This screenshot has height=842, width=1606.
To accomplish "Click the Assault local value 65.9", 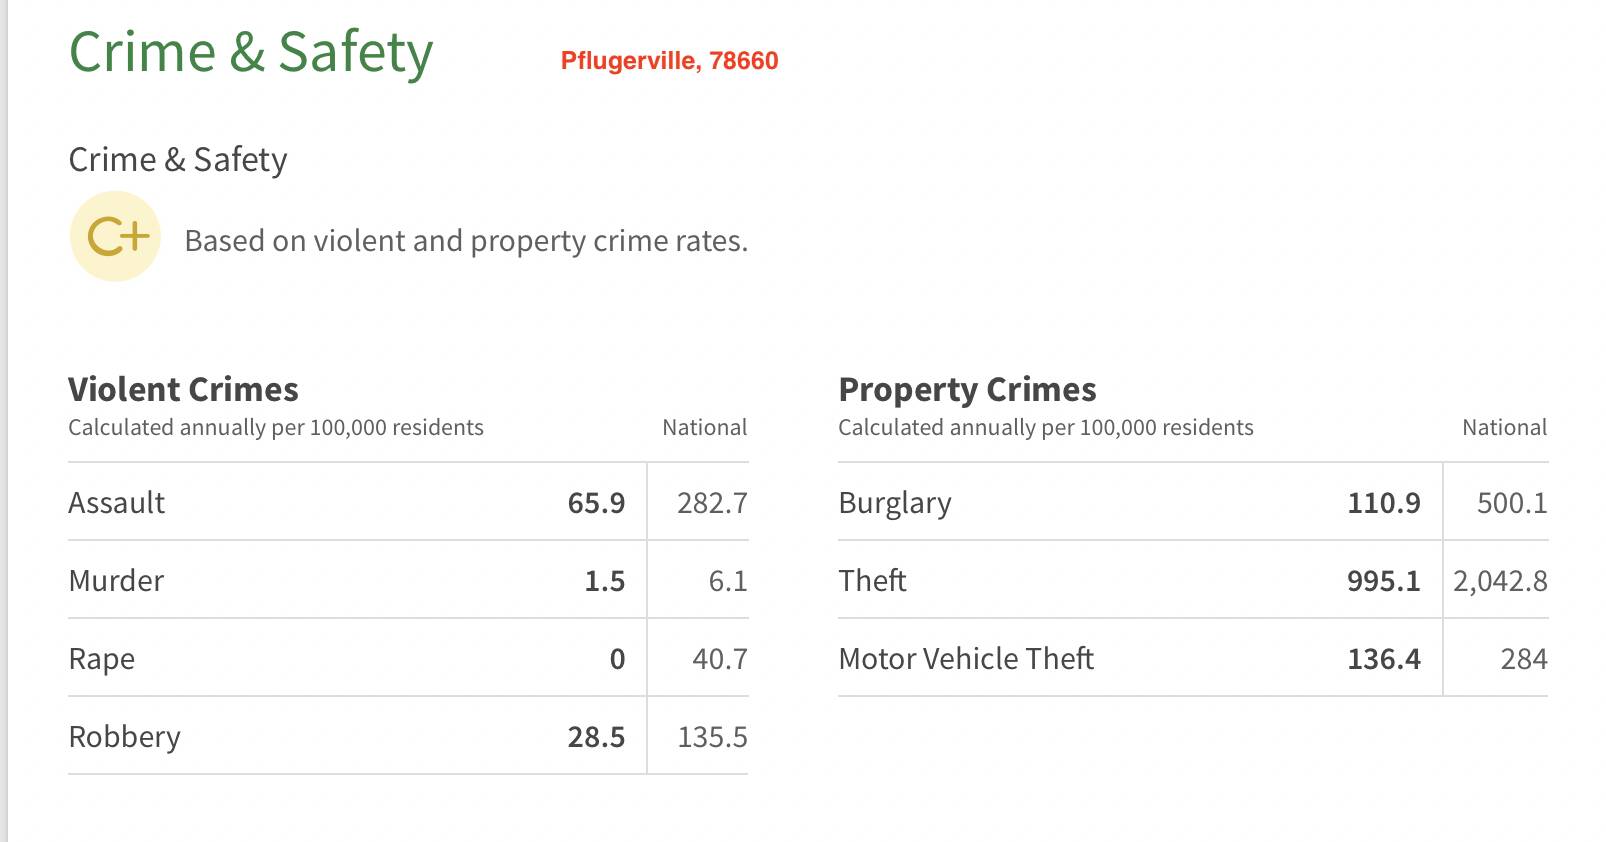I will (x=596, y=502).
